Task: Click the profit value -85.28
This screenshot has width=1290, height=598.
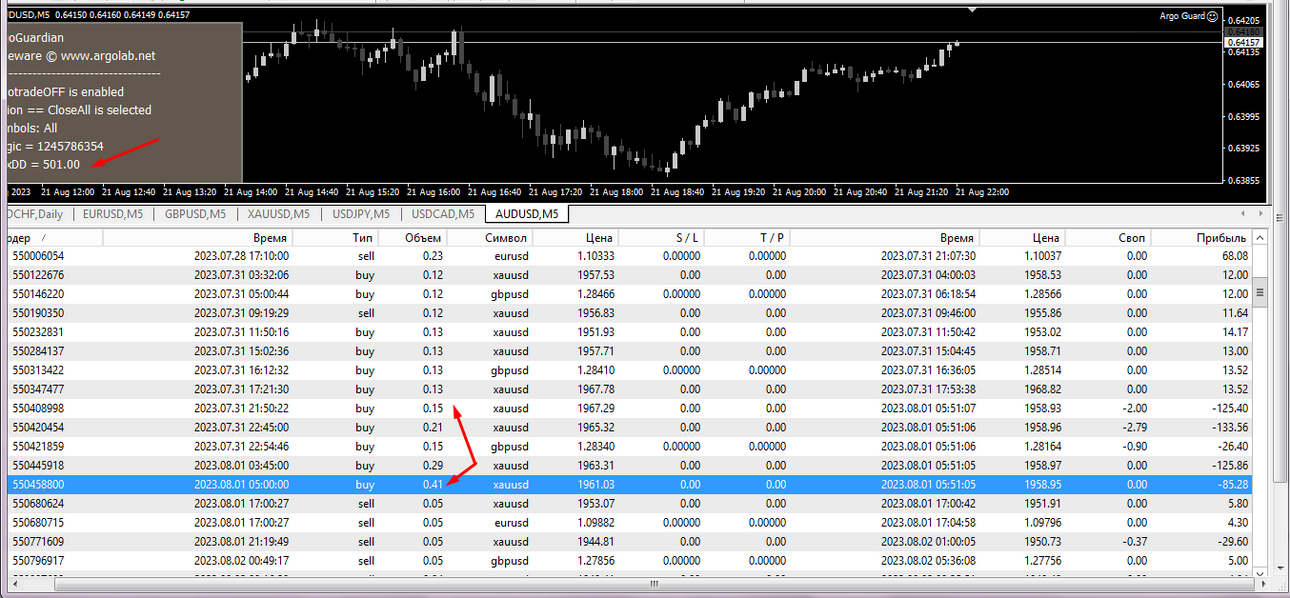Action: (1232, 484)
